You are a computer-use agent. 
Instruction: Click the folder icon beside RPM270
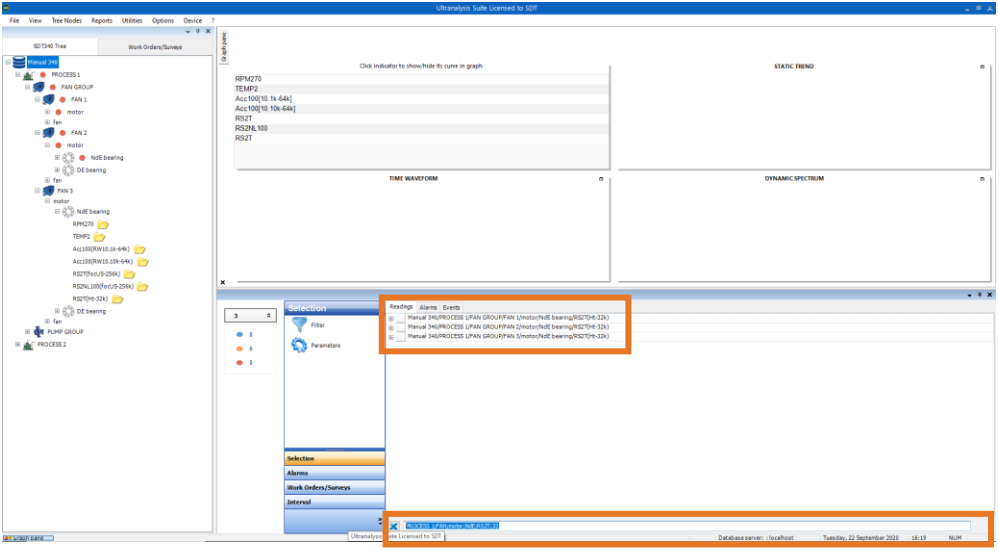pyautogui.click(x=103, y=225)
